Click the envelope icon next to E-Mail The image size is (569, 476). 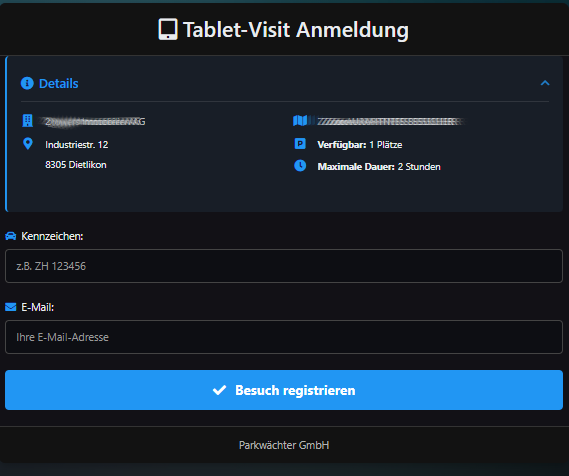[x=11, y=307]
